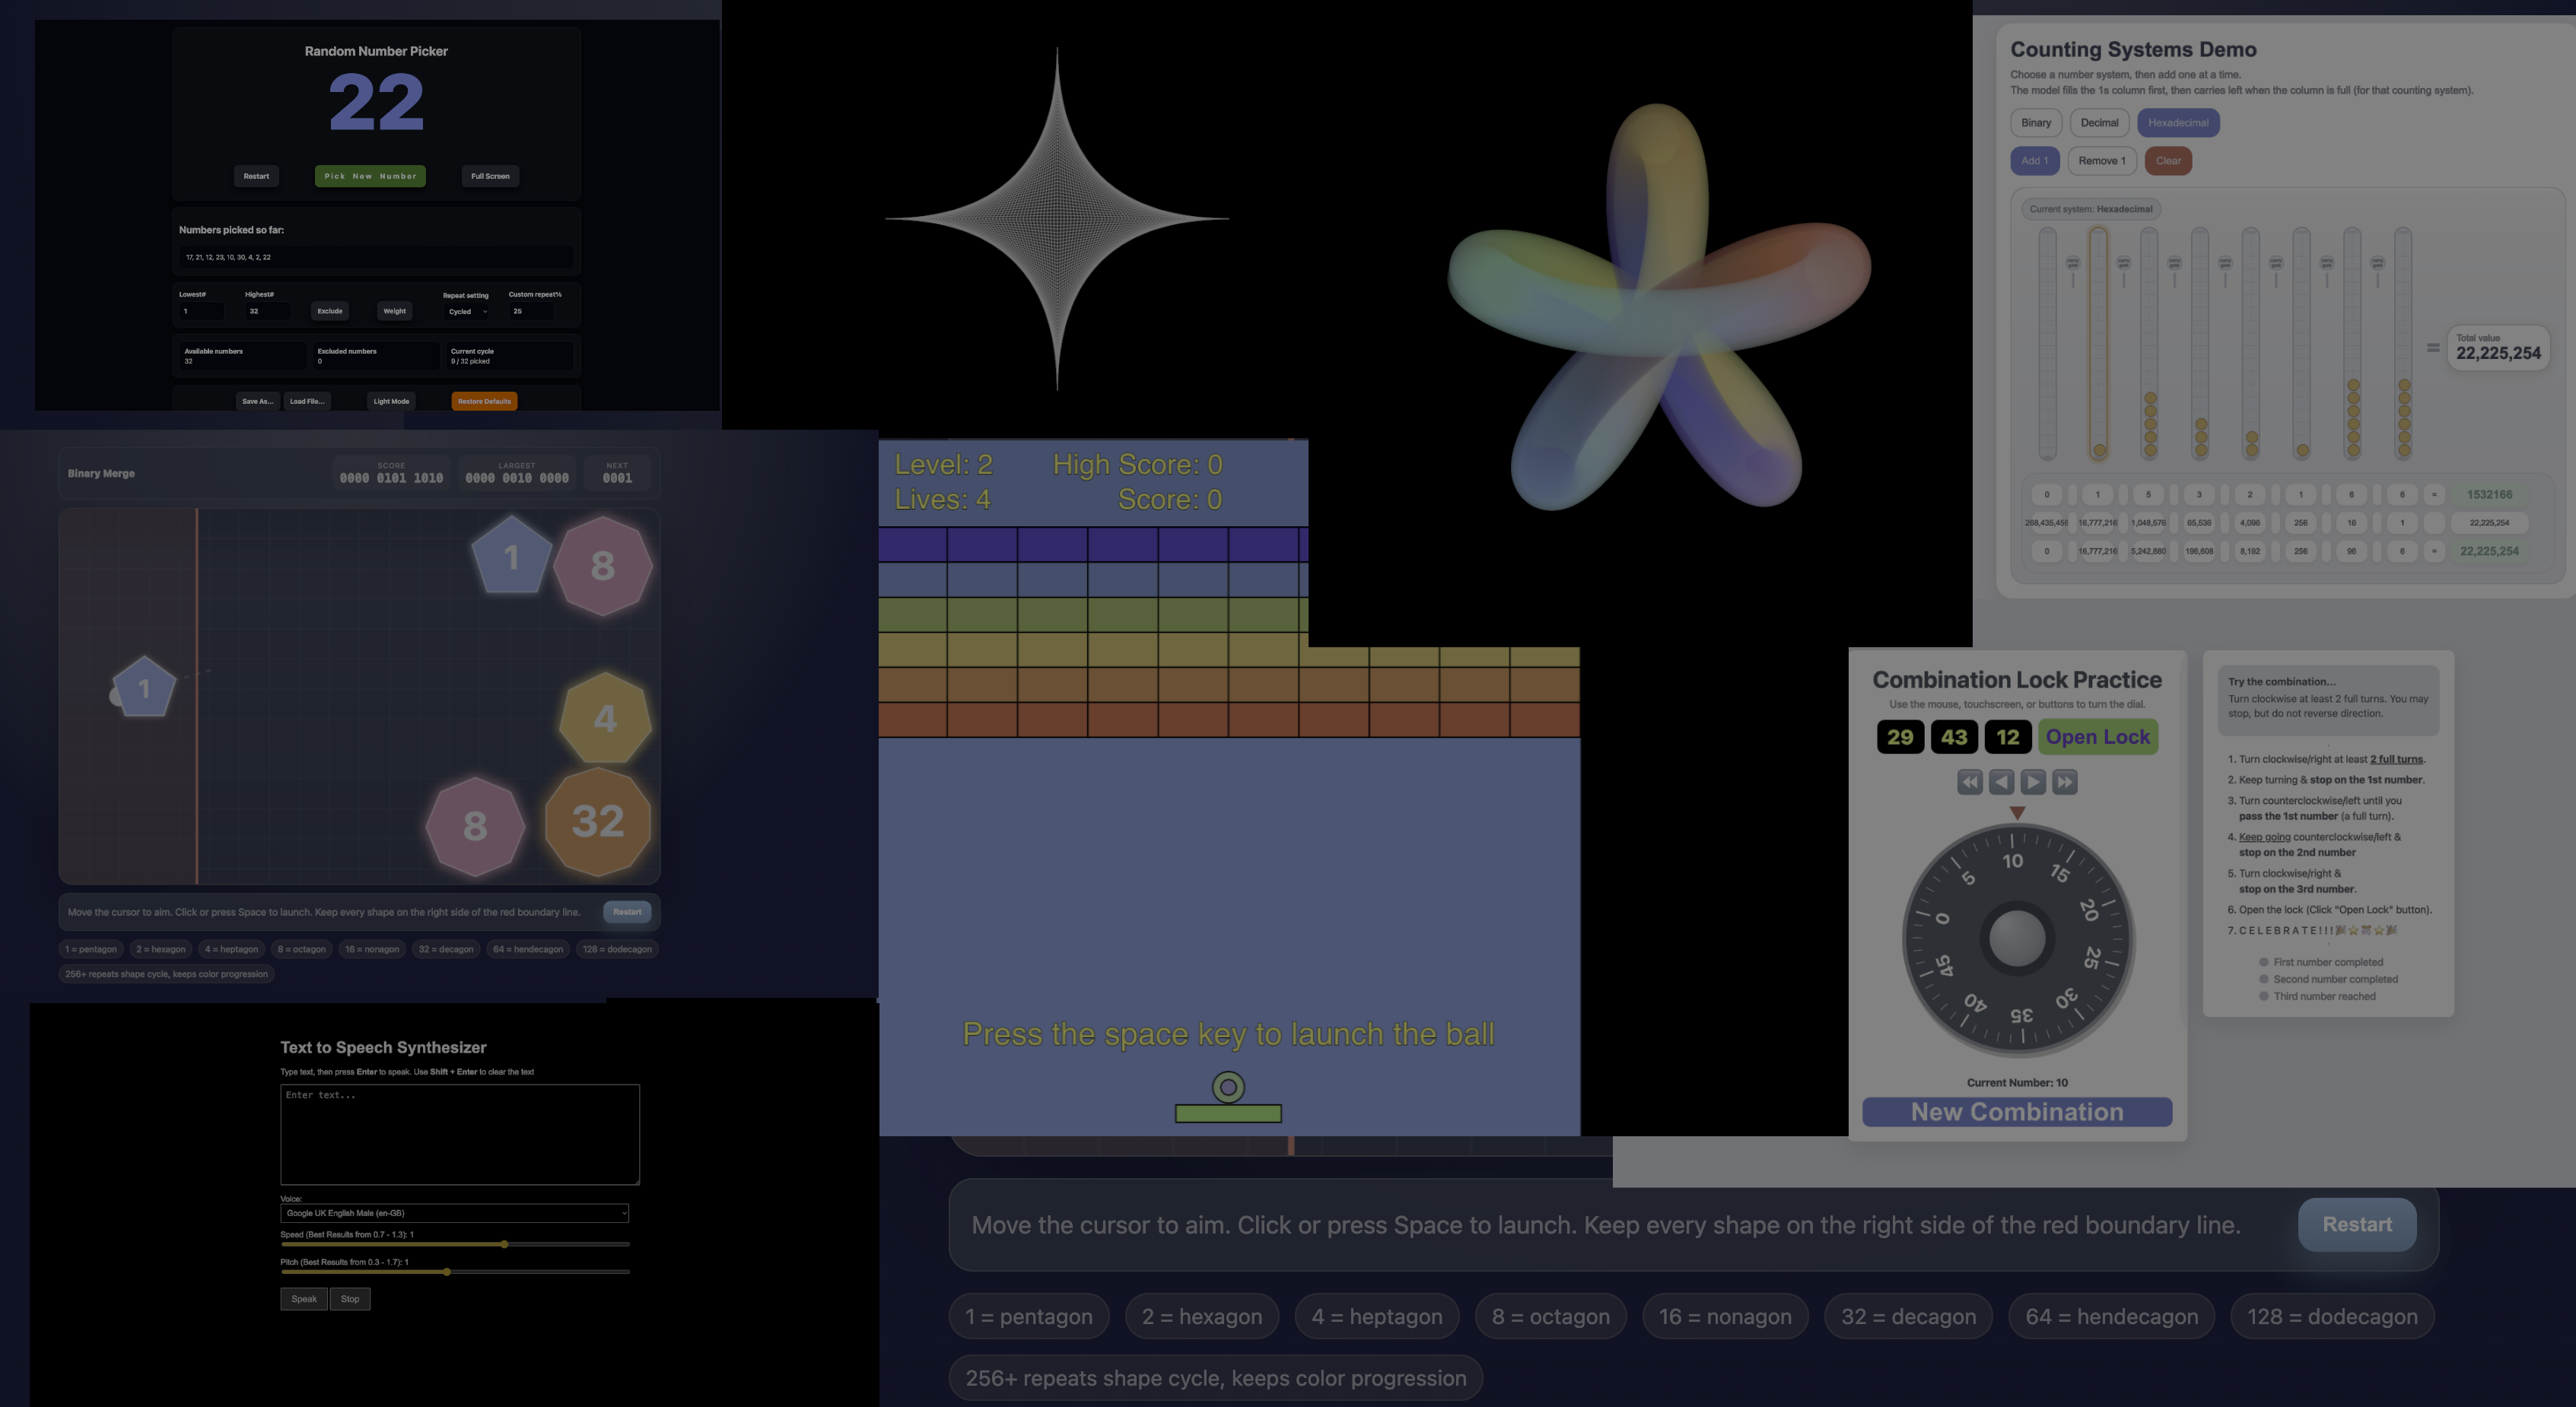Click the Stop button in Text to Speech
The height and width of the screenshot is (1407, 2576).
click(x=350, y=1299)
